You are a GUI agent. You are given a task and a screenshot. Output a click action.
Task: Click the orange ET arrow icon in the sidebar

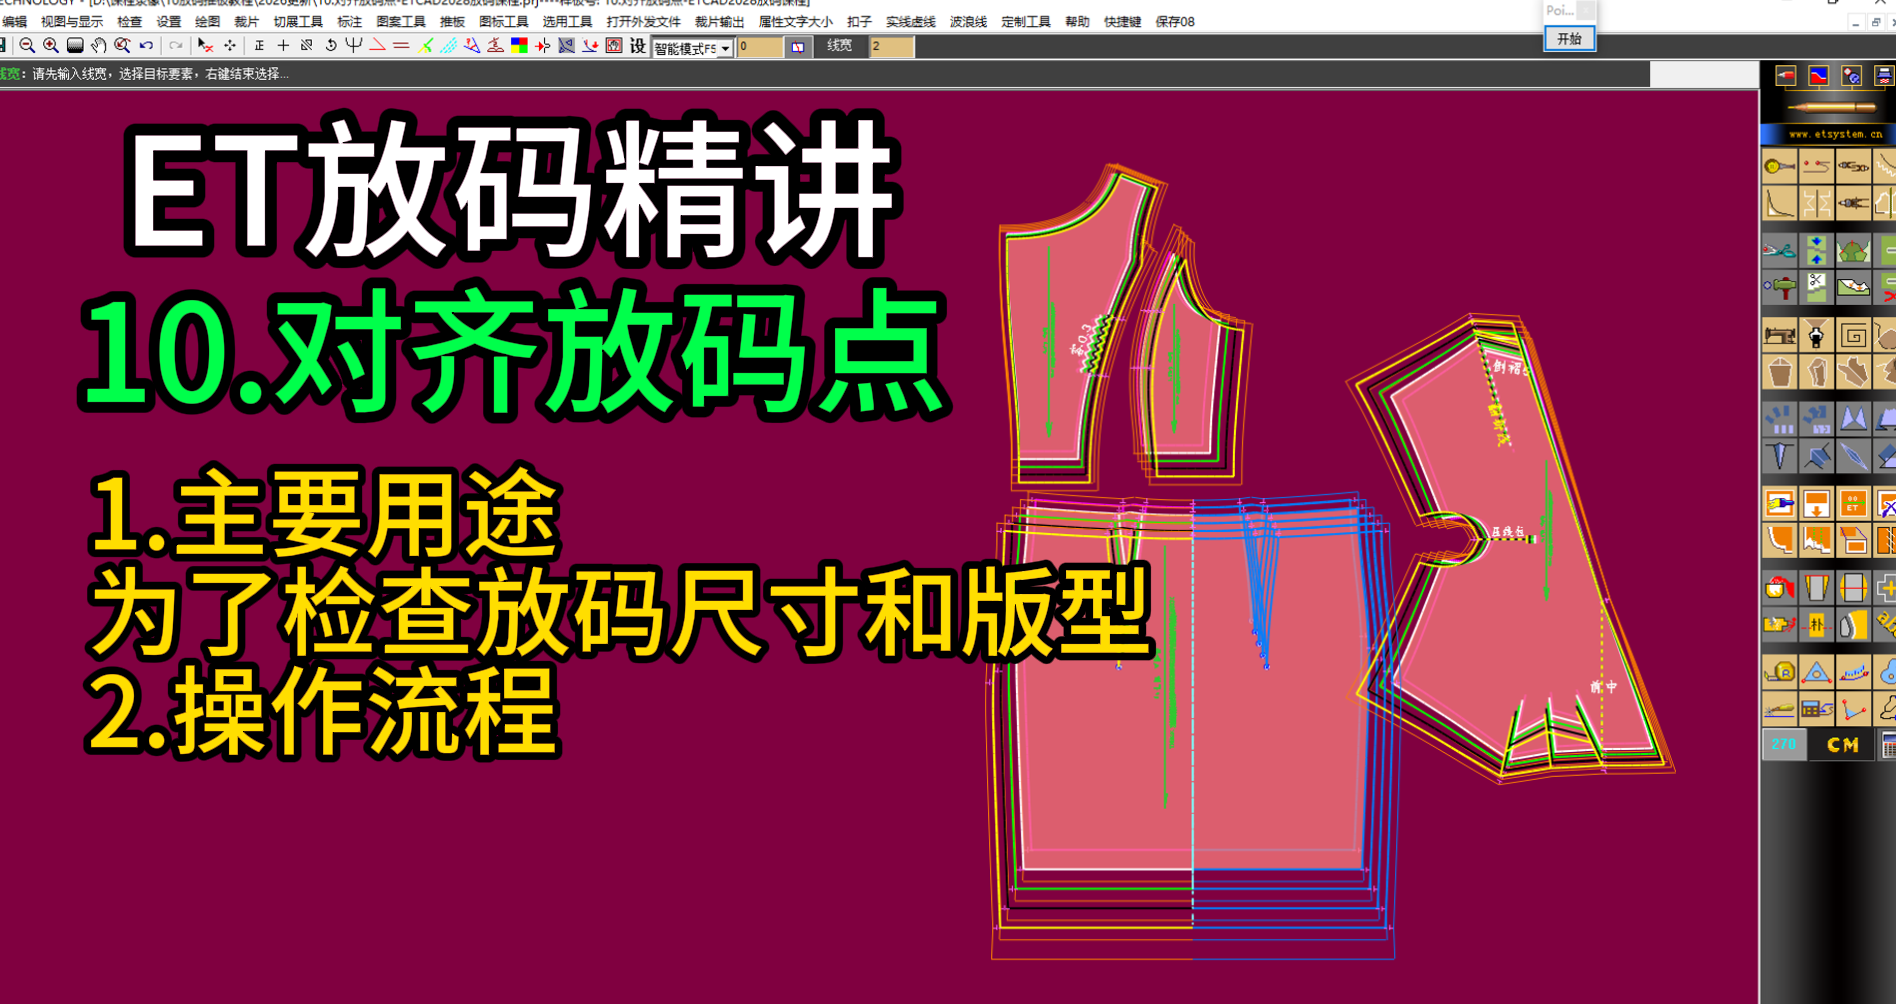click(x=1854, y=501)
